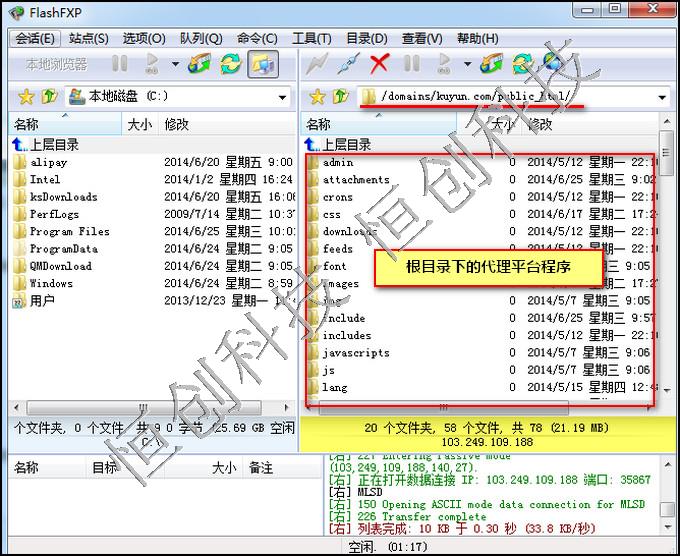Open the 站点(S) menu

click(88, 39)
